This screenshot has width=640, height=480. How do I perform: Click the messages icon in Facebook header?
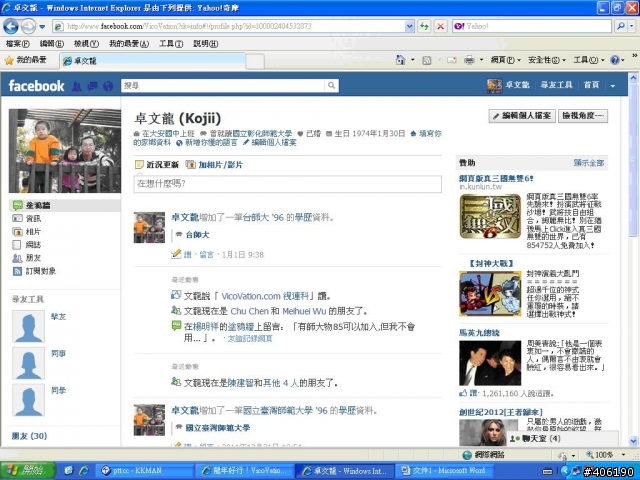point(93,86)
